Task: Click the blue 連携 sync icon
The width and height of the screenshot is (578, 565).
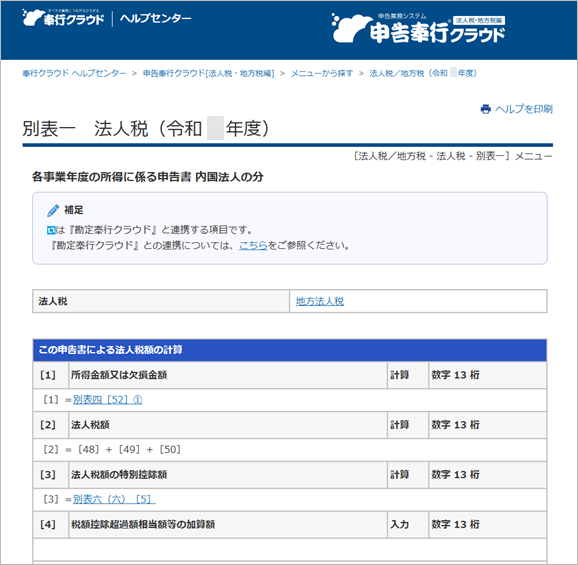Action: pos(51,230)
